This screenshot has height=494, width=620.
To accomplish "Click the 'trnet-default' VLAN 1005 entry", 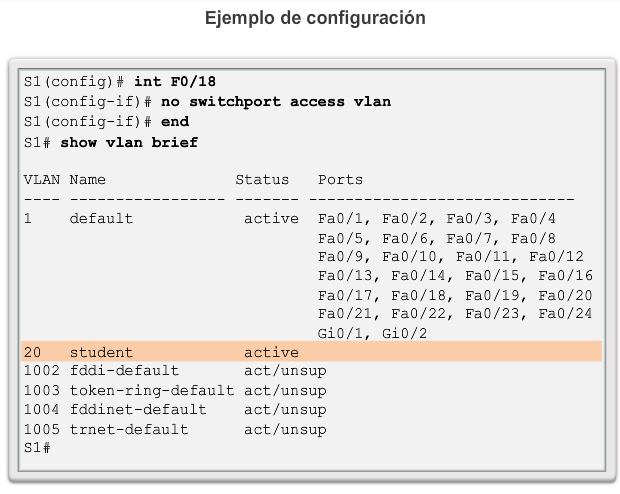I will pyautogui.click(x=129, y=429).
